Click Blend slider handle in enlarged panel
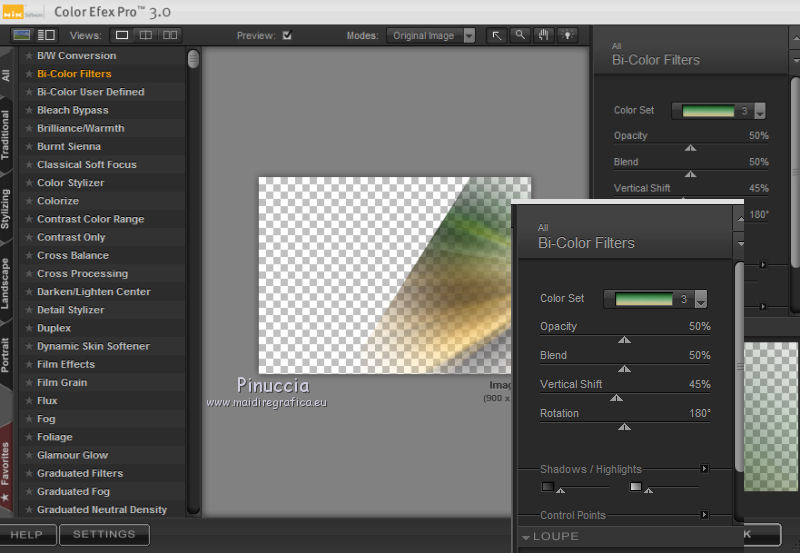Viewport: 800px width, 553px height. coord(624,369)
